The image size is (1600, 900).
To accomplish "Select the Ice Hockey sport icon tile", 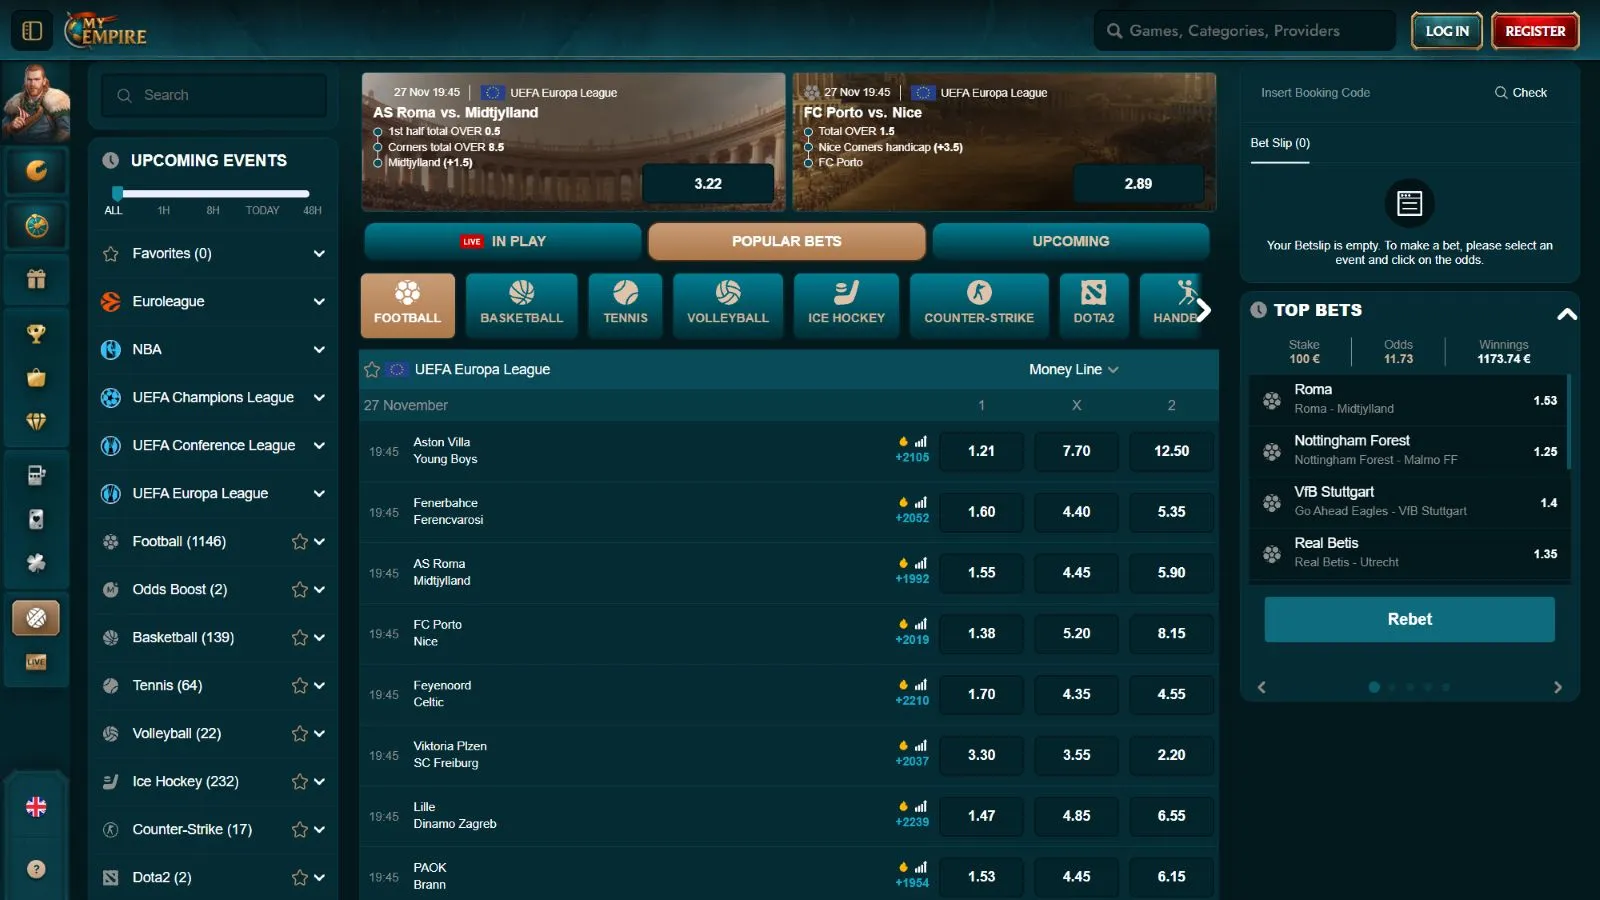I will 846,304.
